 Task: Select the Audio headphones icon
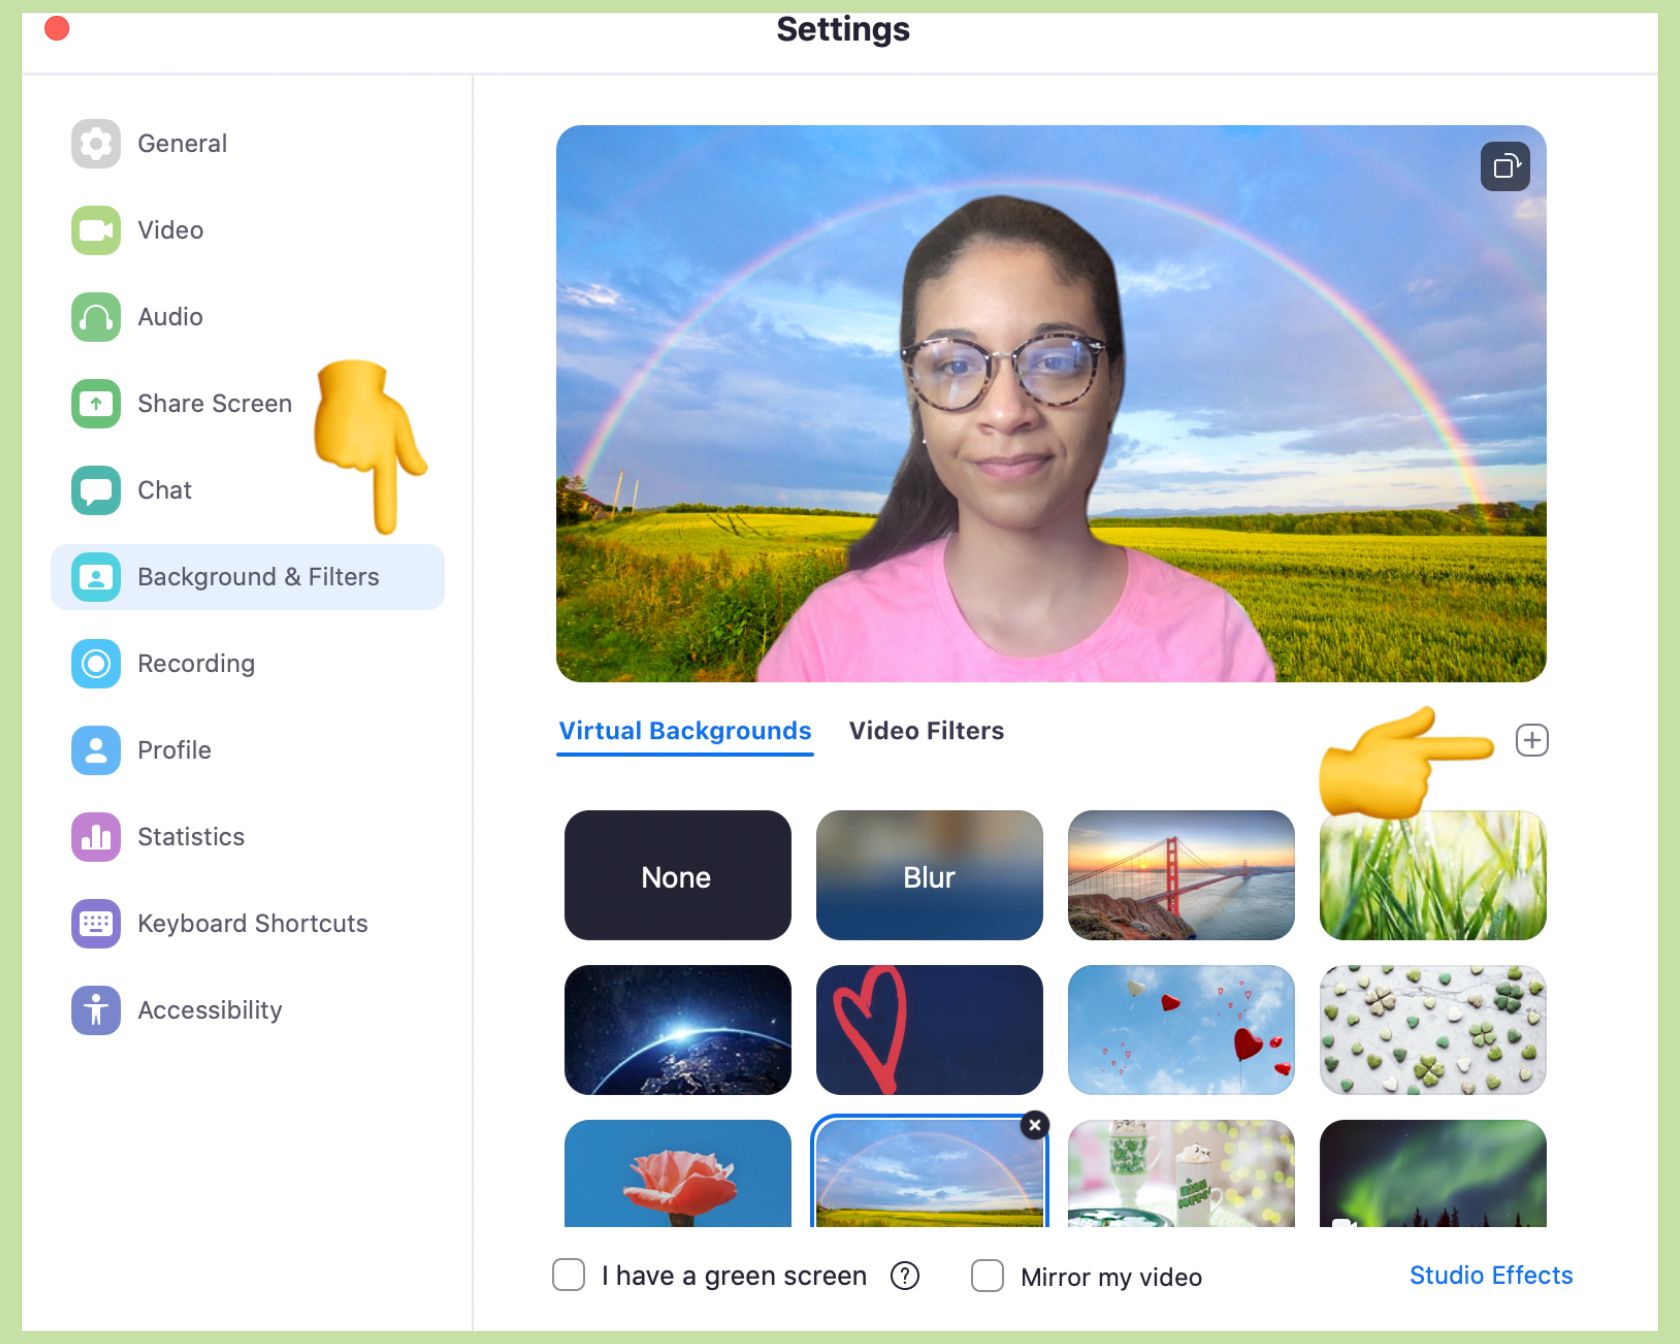coord(96,317)
